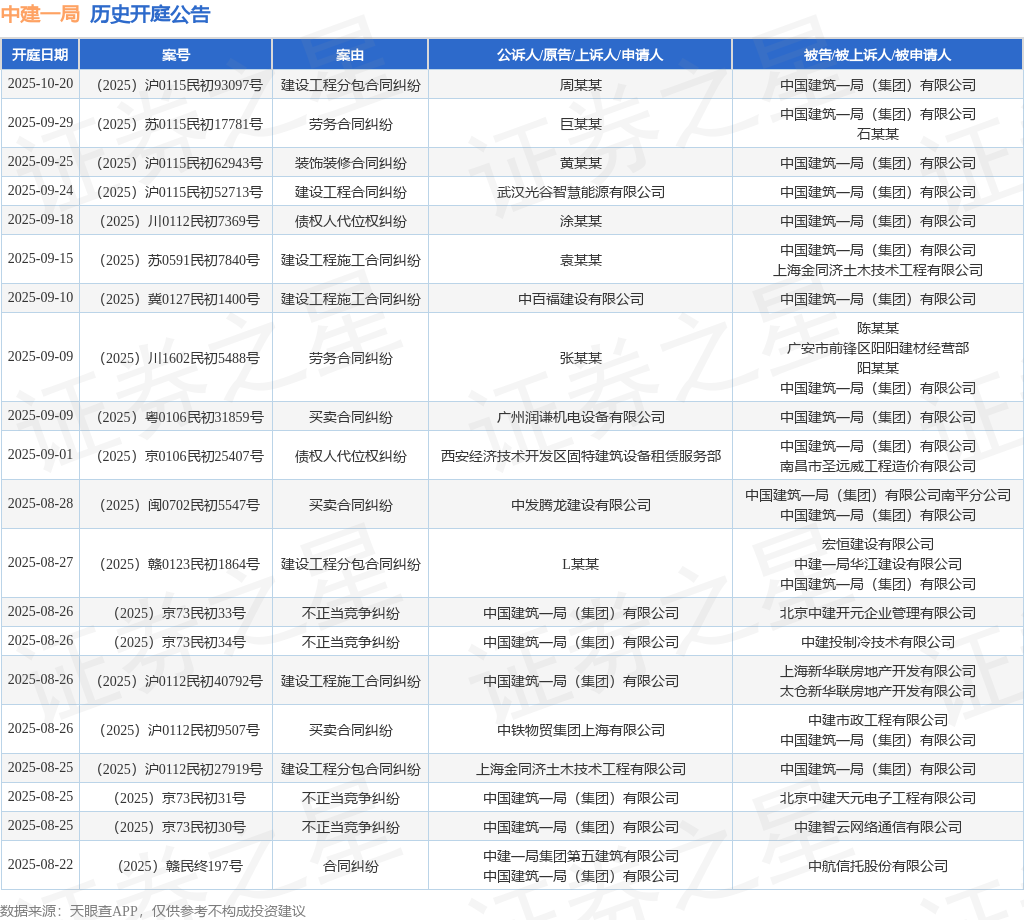
Task: Click plaintiff 中建一局集团第五建筑有限公司
Action: 581,856
